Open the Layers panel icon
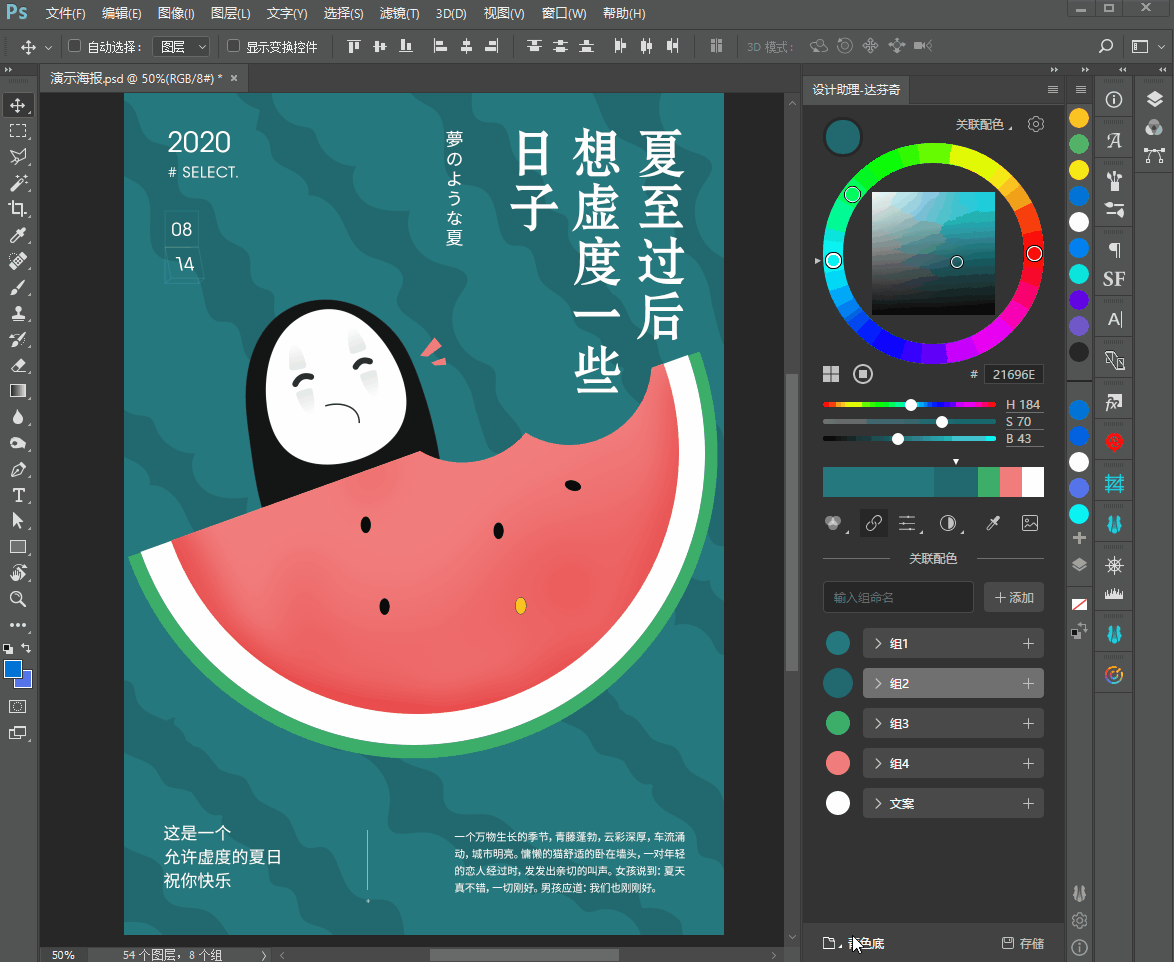Screen dimensions: 1174x962 pyautogui.click(x=1154, y=100)
